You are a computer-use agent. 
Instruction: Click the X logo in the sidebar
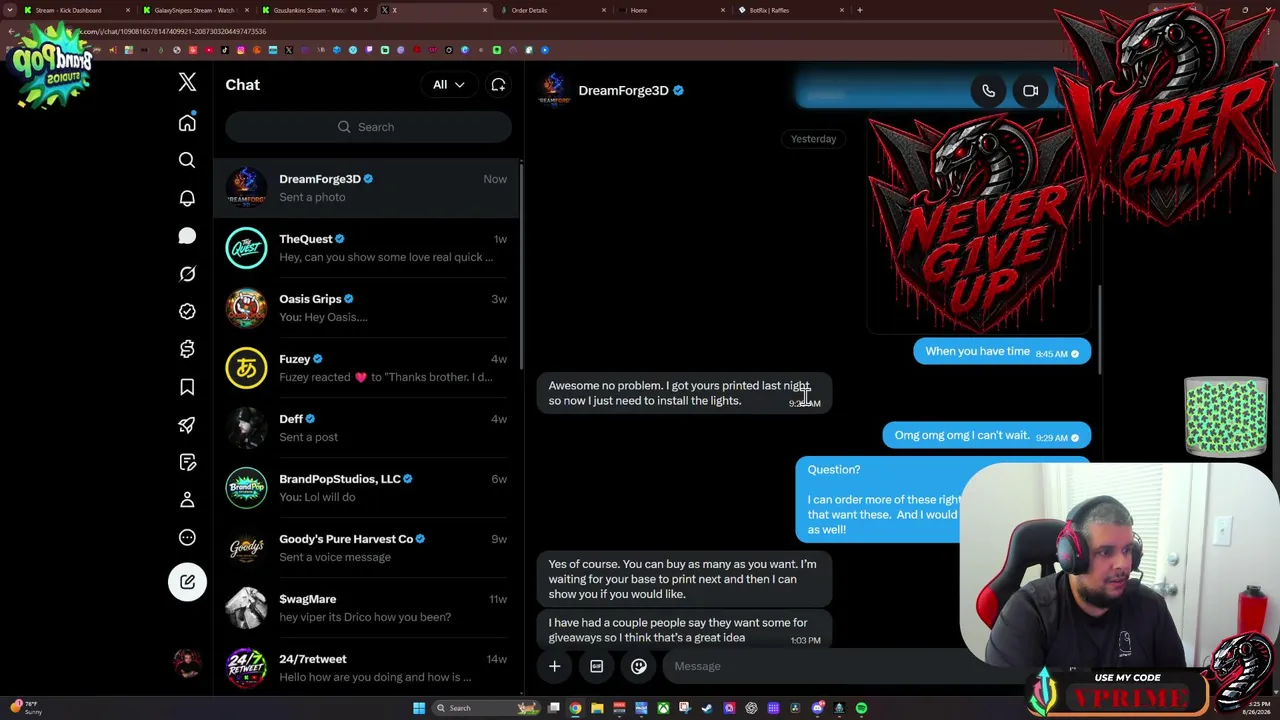pos(187,83)
